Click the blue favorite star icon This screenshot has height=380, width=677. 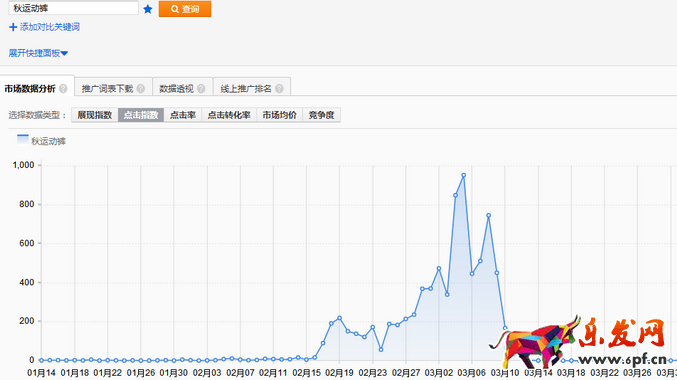[148, 9]
